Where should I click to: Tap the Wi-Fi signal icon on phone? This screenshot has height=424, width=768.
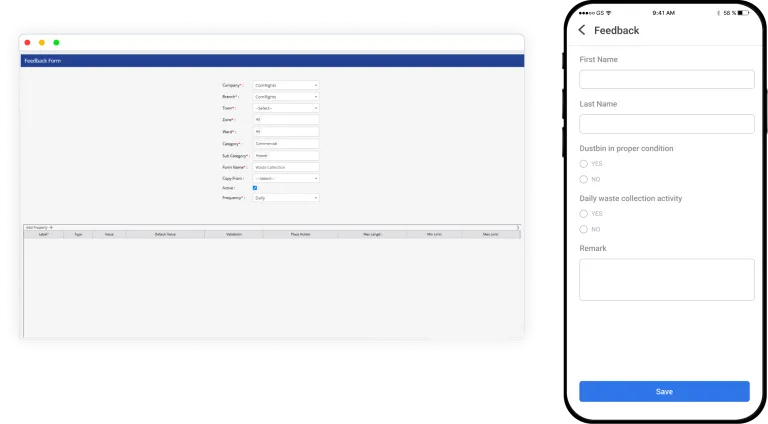pos(608,13)
